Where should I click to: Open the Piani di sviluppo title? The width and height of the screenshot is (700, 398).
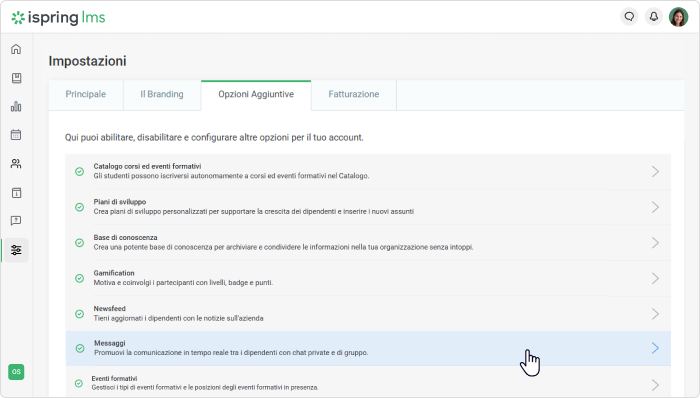point(120,202)
